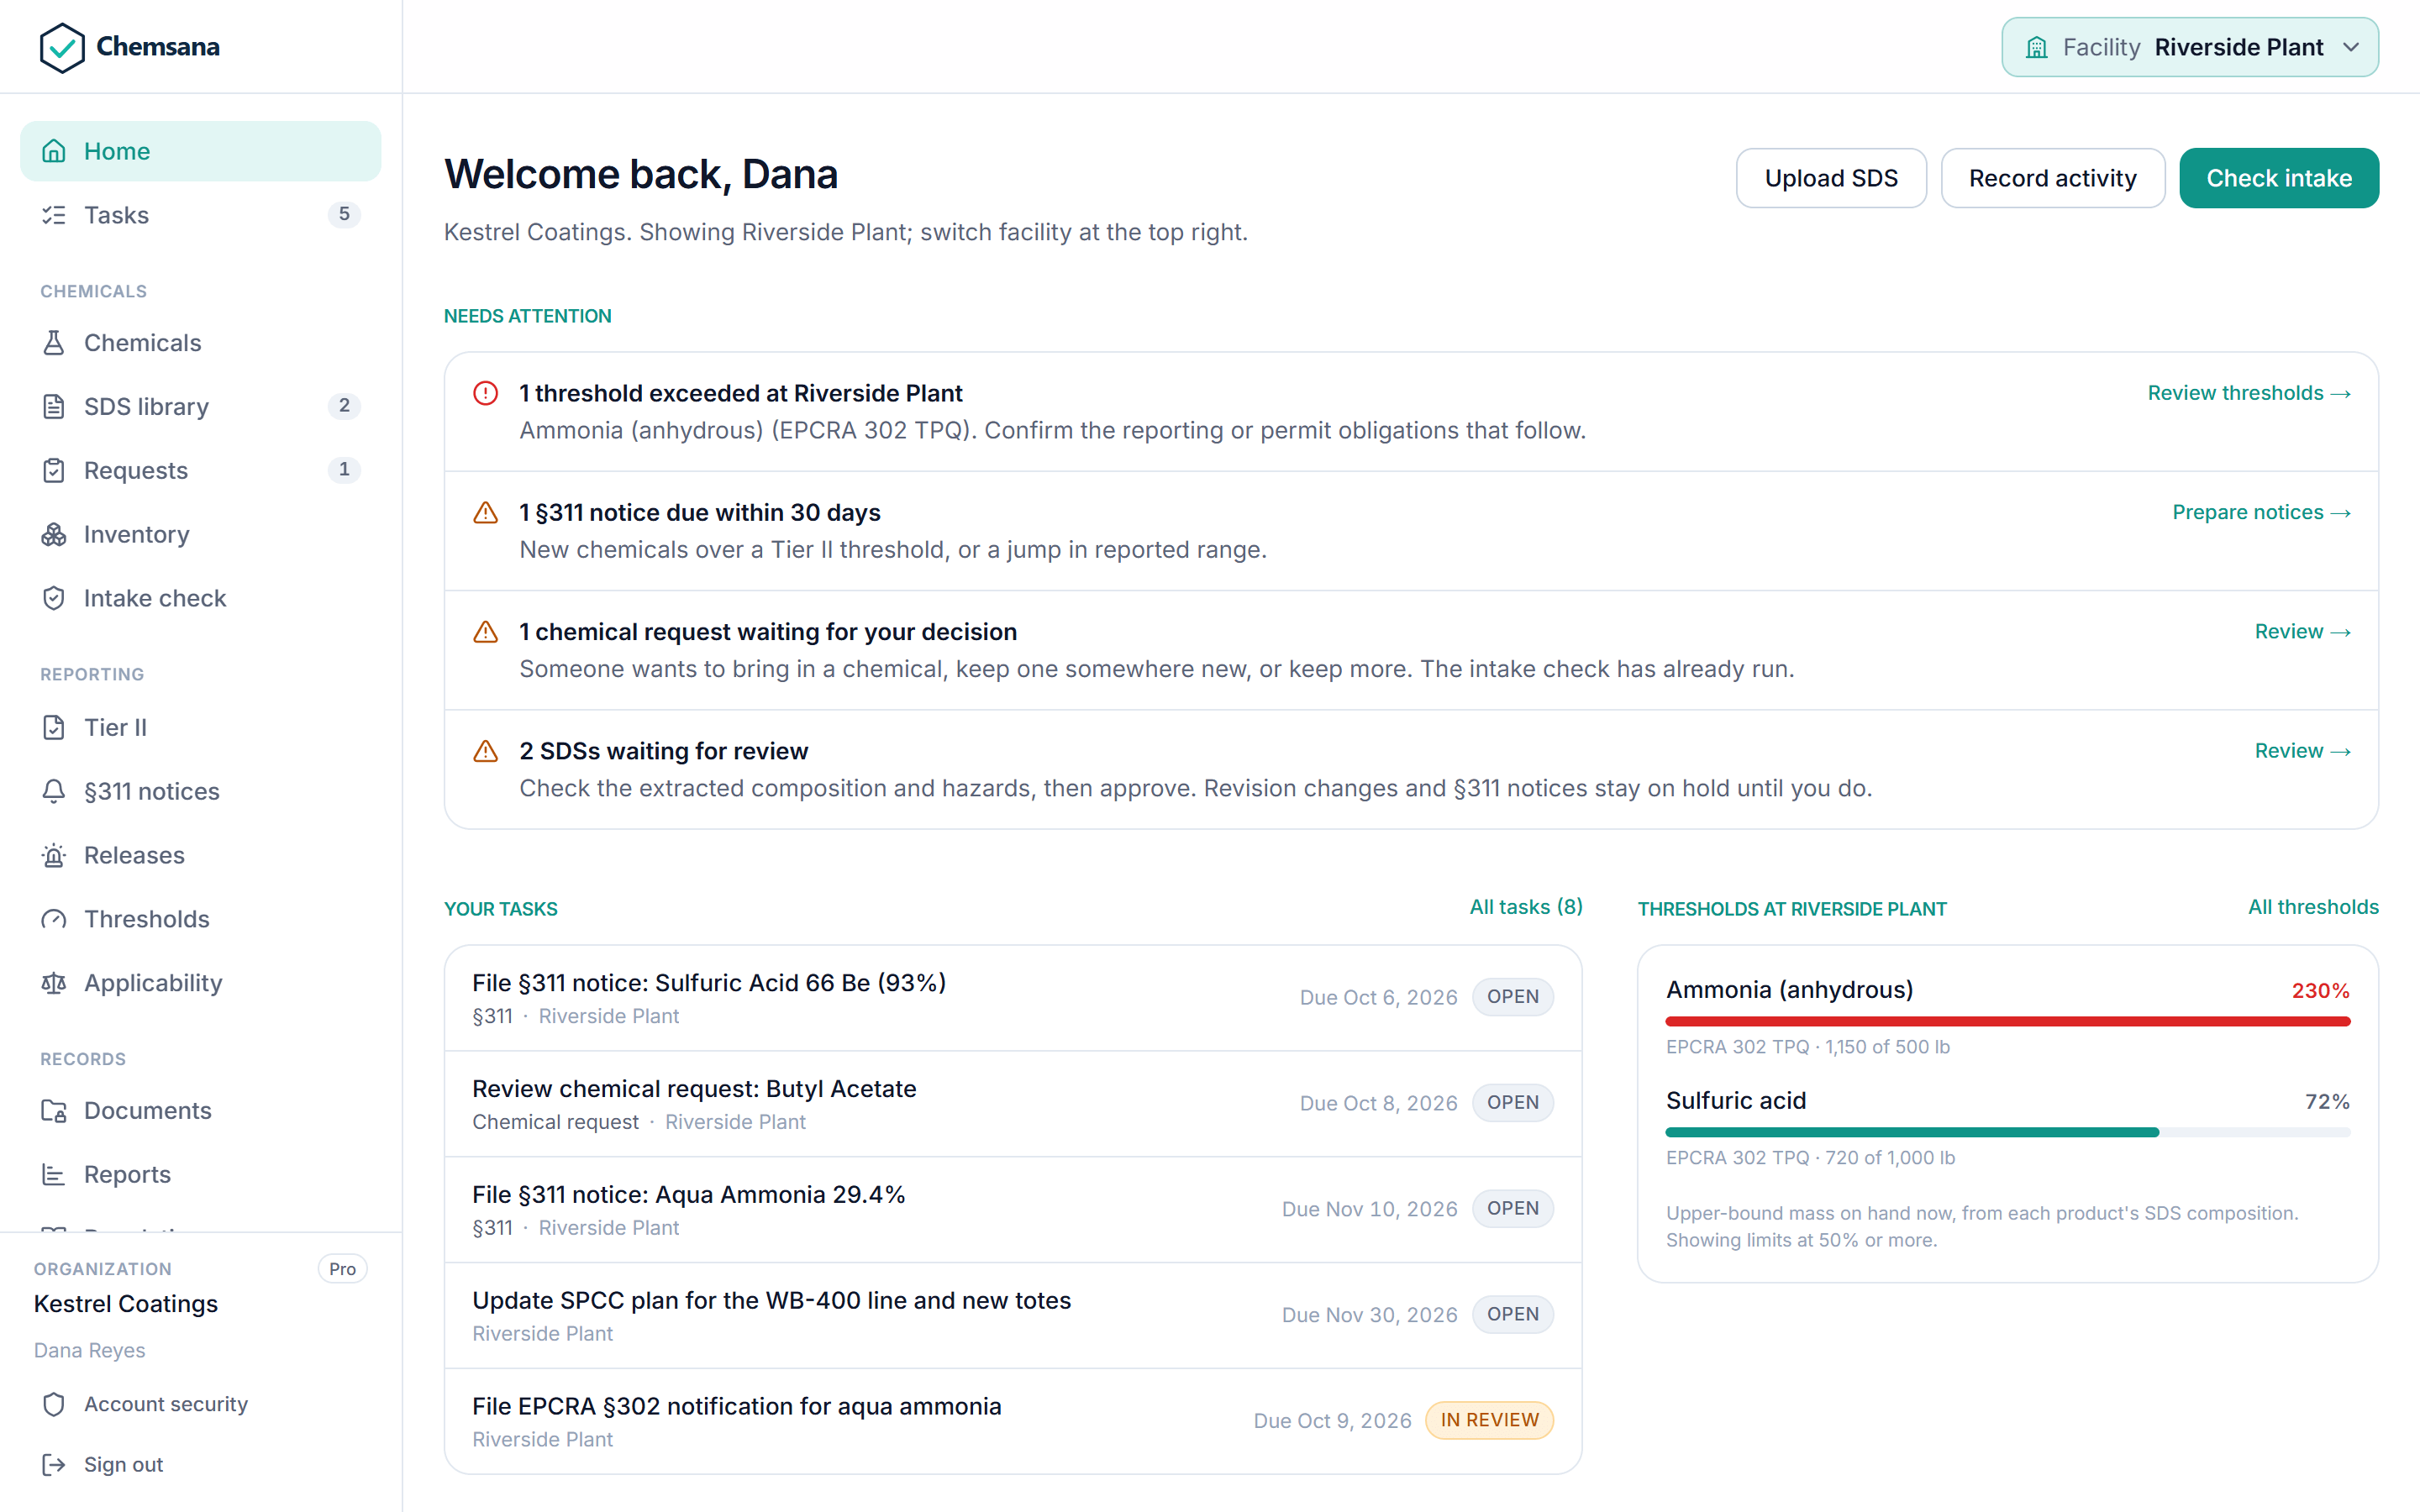The image size is (2420, 1512).
Task: Open the Chemicals flask icon
Action: 54,343
